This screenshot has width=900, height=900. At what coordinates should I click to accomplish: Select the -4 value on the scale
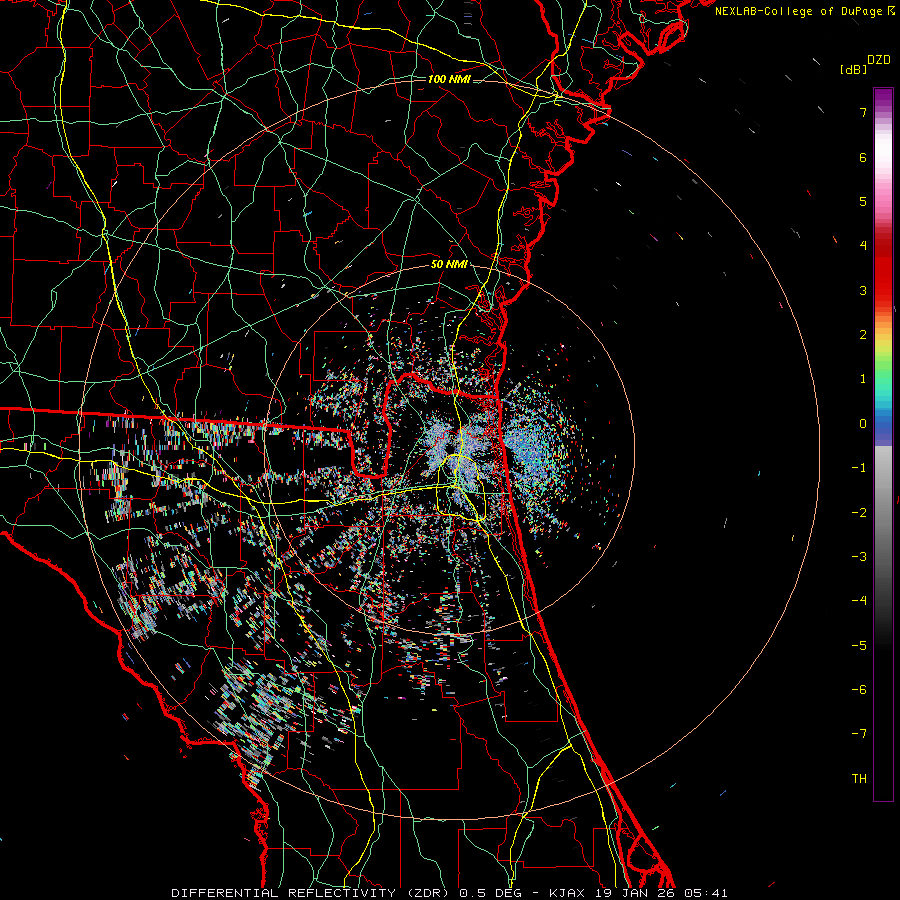[859, 601]
